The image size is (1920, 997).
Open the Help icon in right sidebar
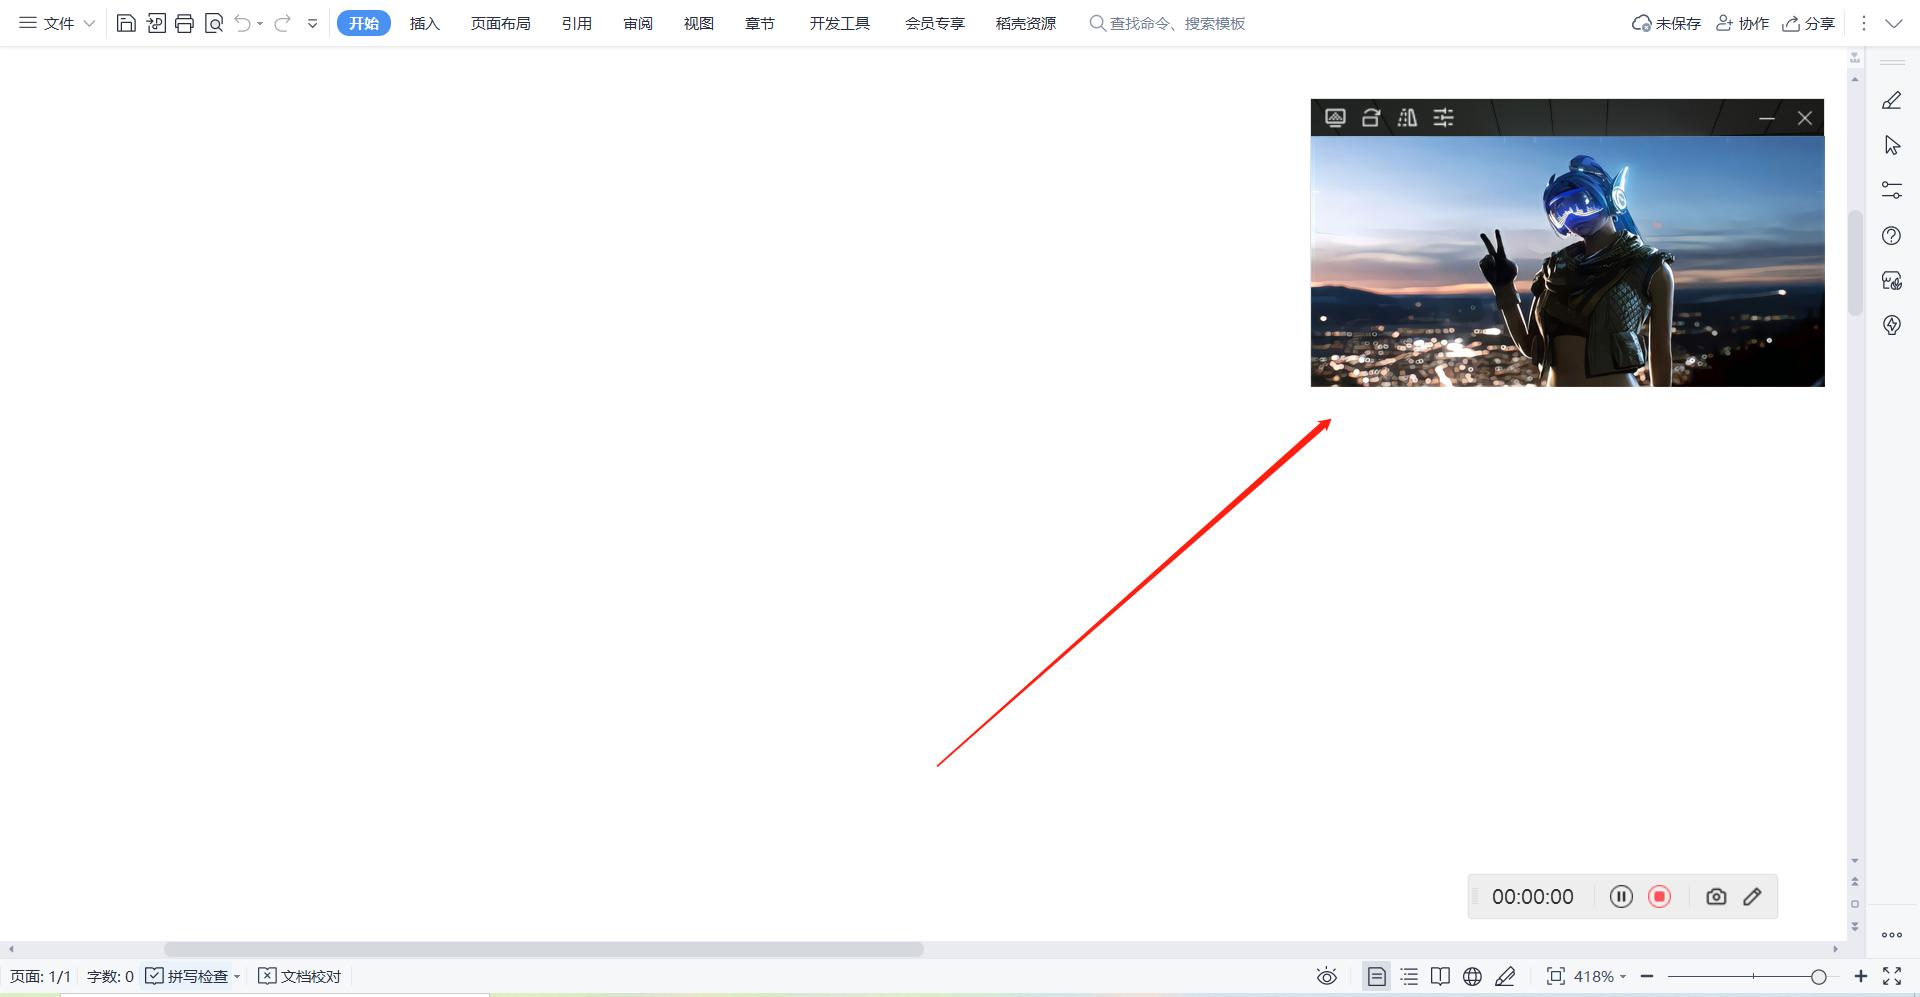1892,235
